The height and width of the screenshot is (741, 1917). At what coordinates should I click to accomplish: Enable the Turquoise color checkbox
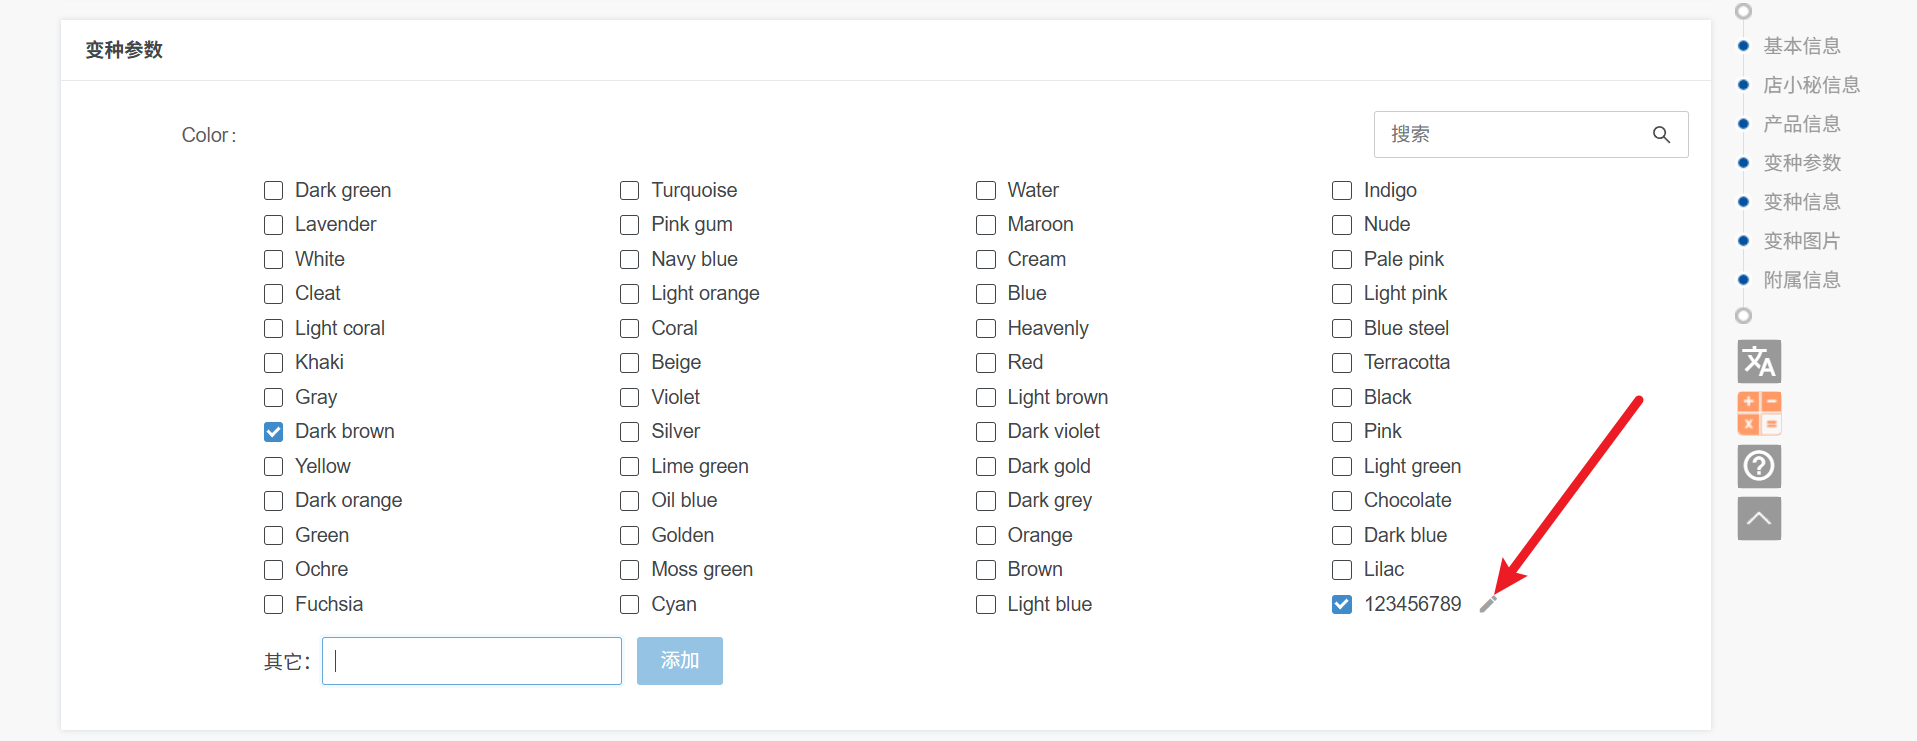(x=629, y=191)
